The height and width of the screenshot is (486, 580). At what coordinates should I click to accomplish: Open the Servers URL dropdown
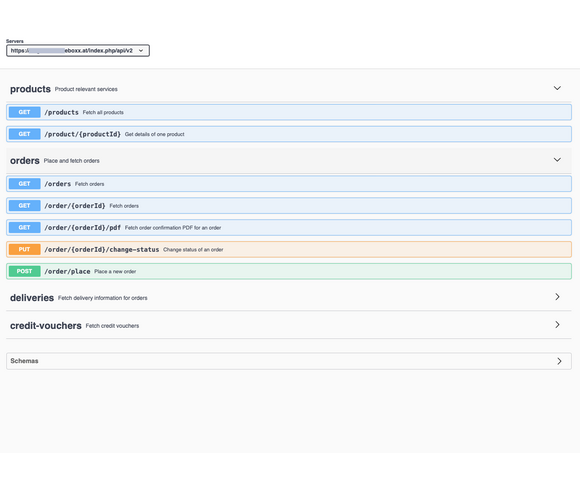[78, 51]
